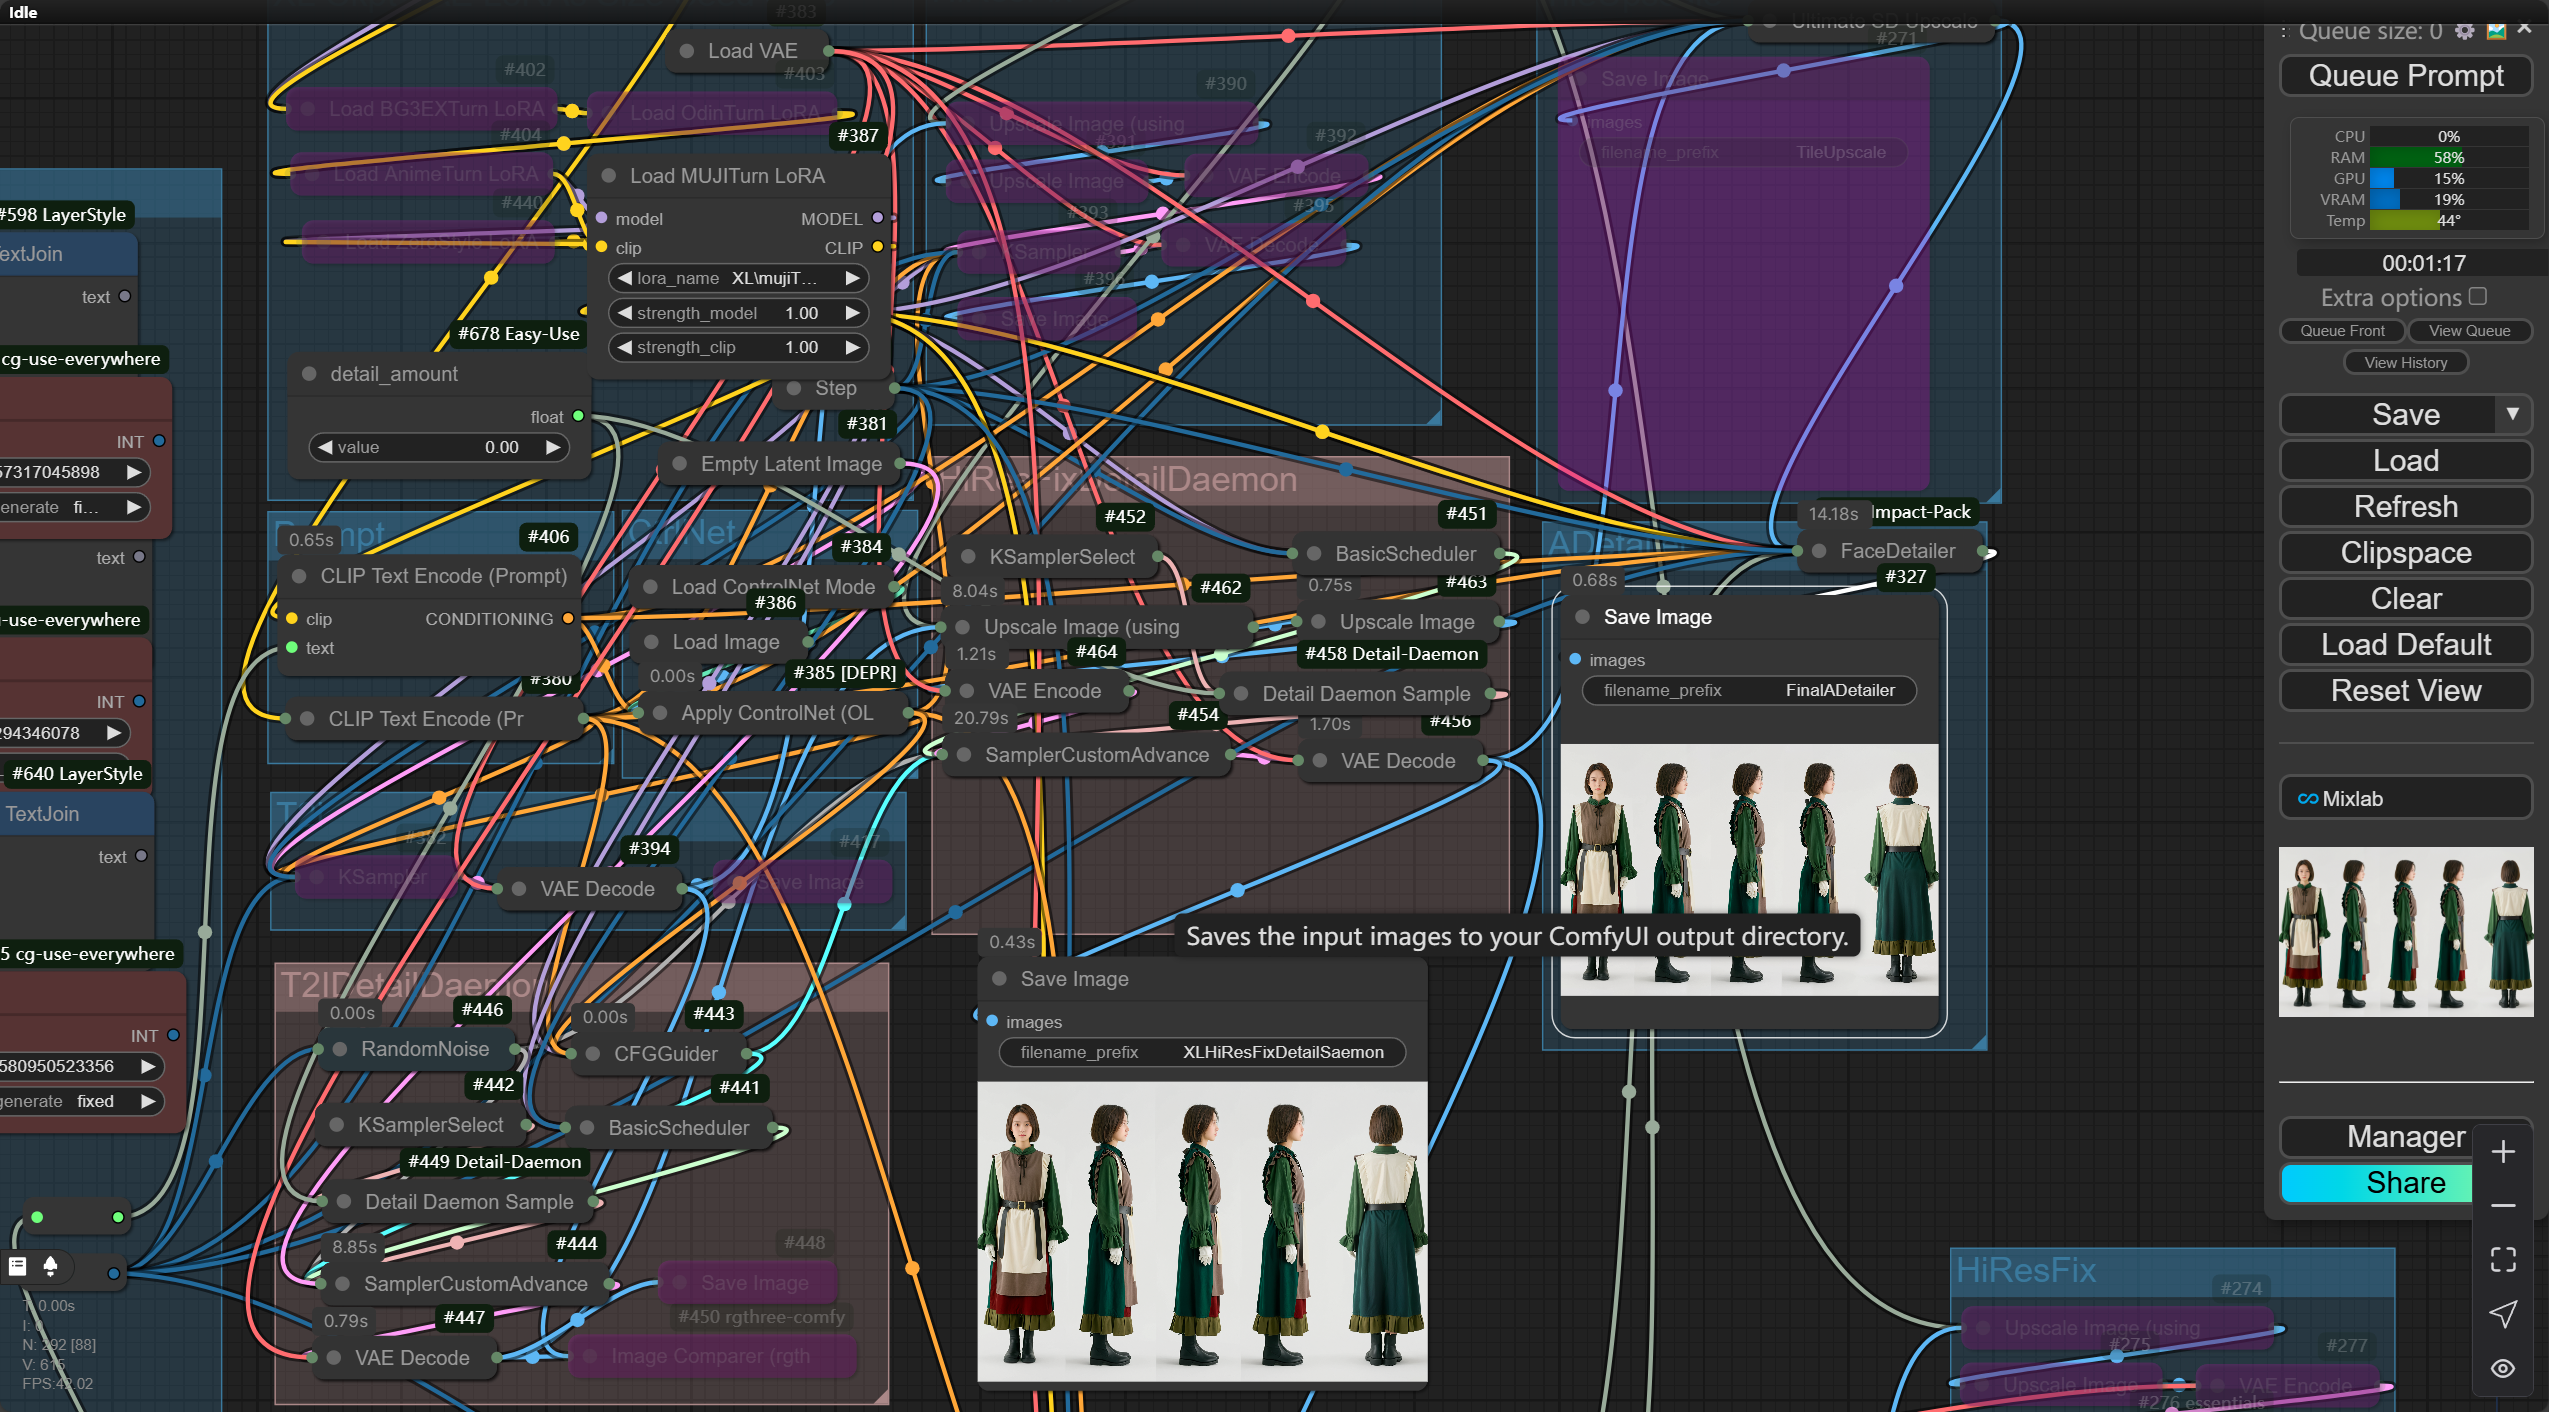Open View History
The image size is (2549, 1412).
pos(2405,363)
